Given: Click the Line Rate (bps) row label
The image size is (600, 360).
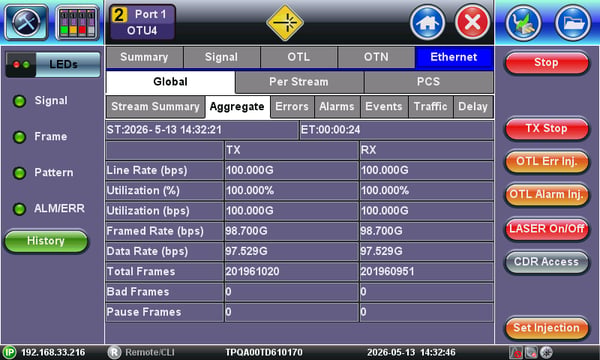Looking at the screenshot, I should [x=147, y=170].
